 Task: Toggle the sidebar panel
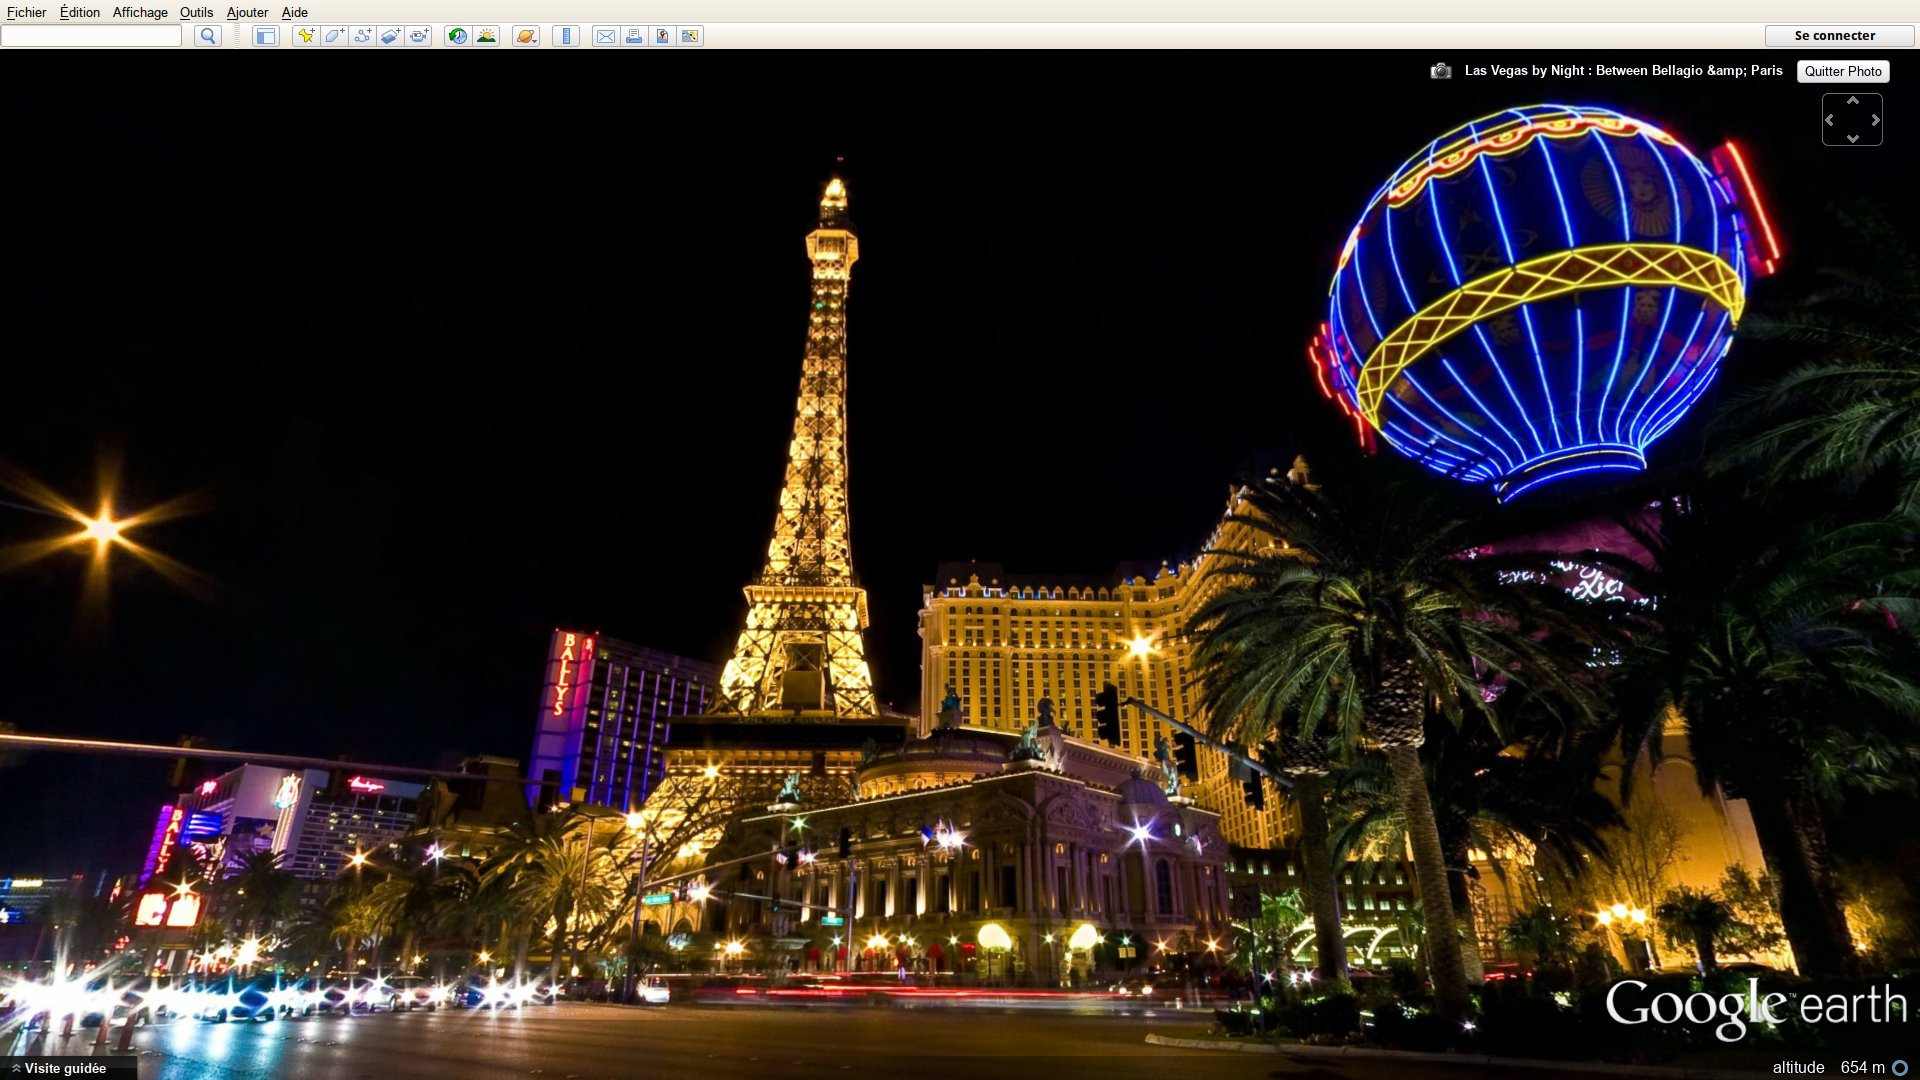265,36
